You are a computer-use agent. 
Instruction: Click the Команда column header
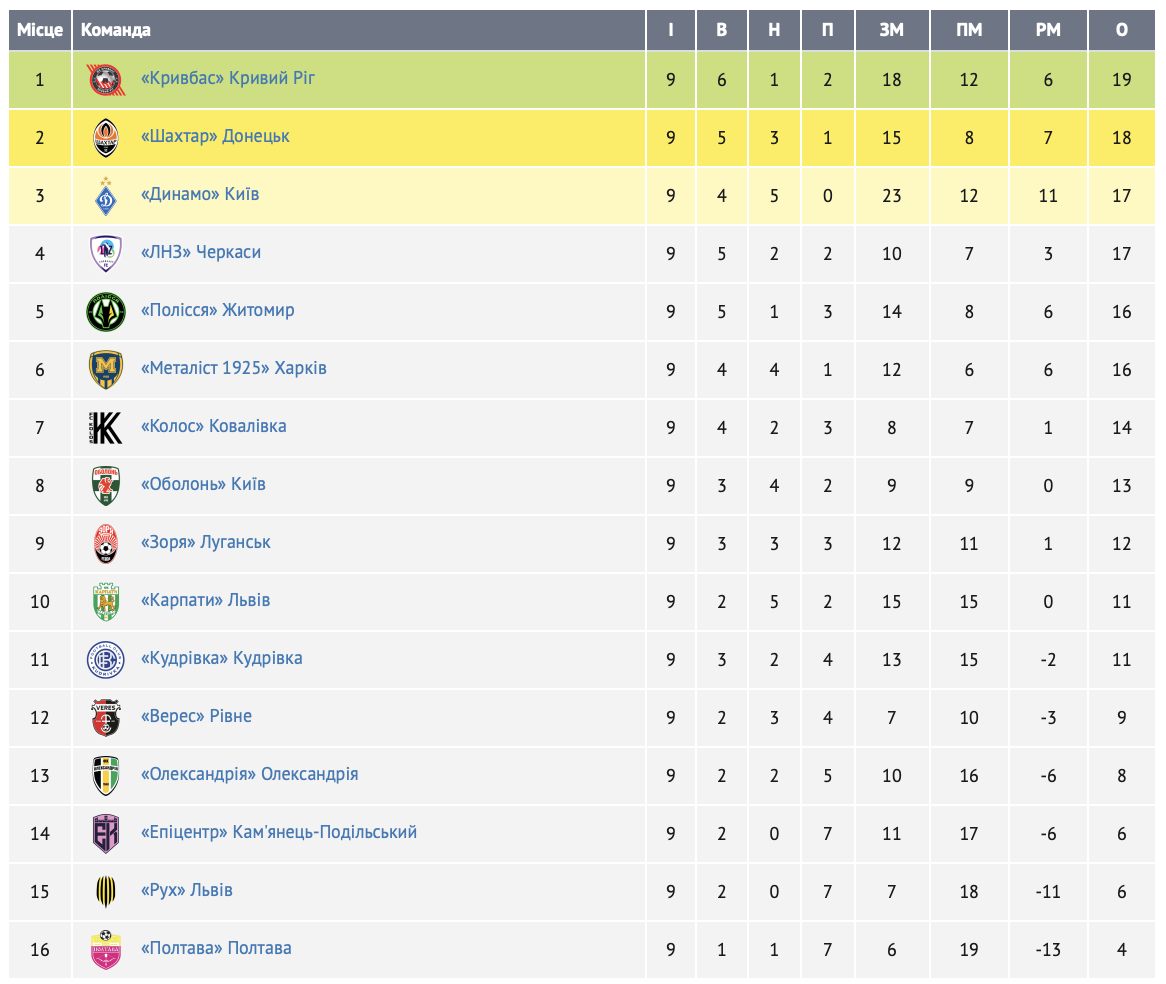[x=116, y=30]
